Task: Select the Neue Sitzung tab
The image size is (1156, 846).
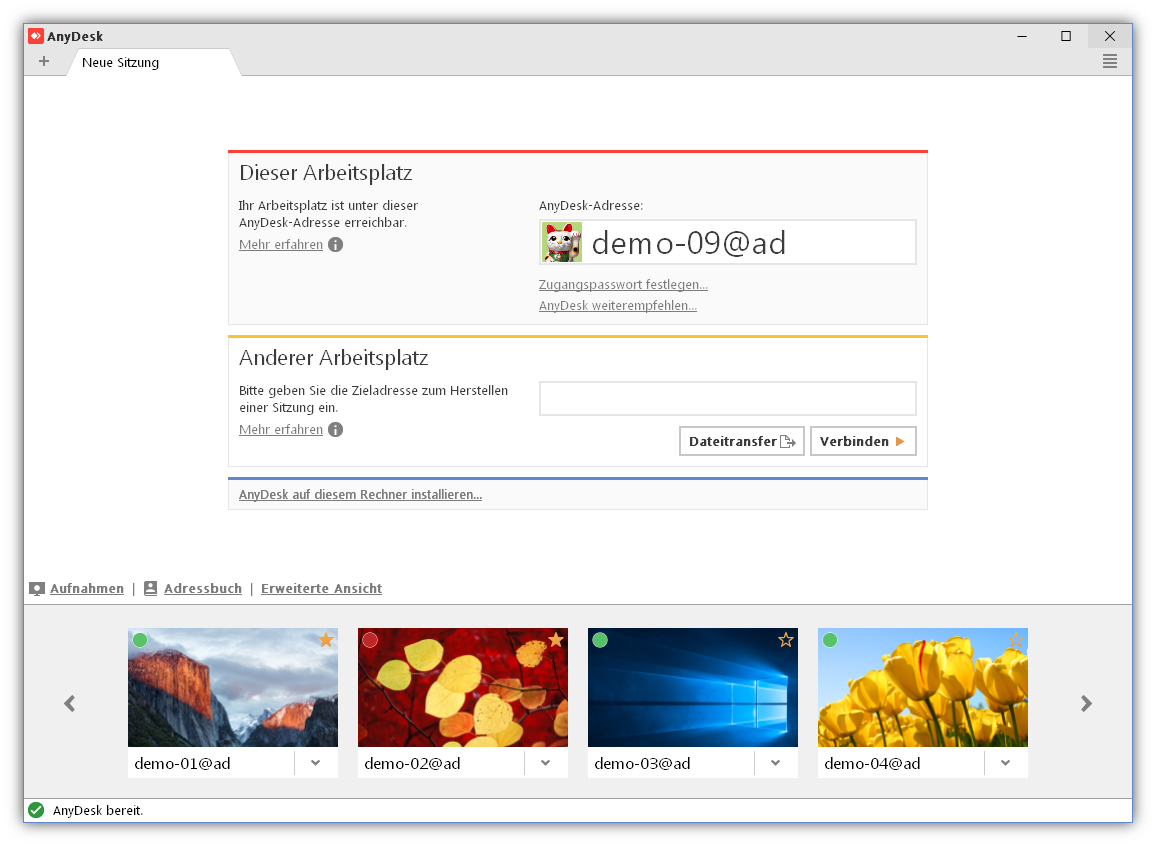Action: click(121, 63)
